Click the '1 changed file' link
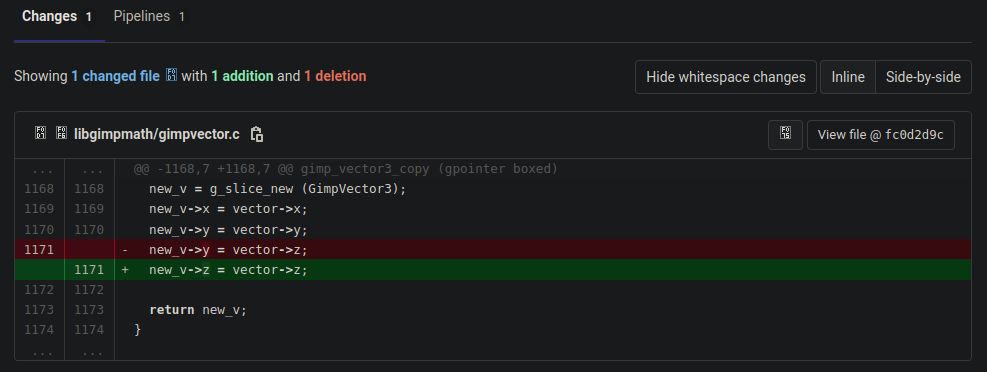This screenshot has height=372, width=987. tap(115, 76)
